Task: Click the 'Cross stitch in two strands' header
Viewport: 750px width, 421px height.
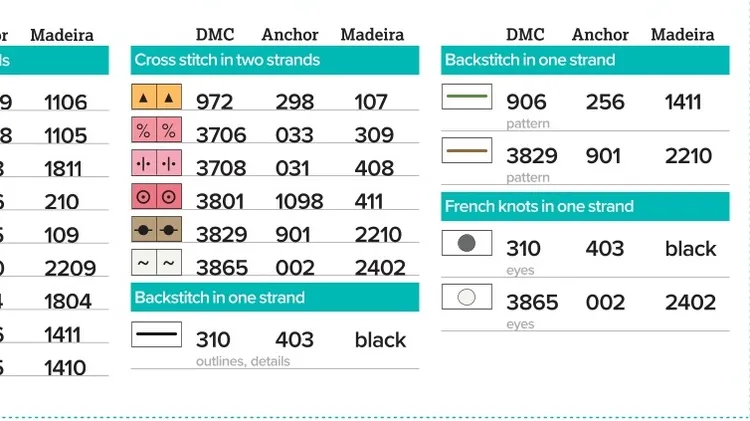Action: pyautogui.click(x=227, y=60)
